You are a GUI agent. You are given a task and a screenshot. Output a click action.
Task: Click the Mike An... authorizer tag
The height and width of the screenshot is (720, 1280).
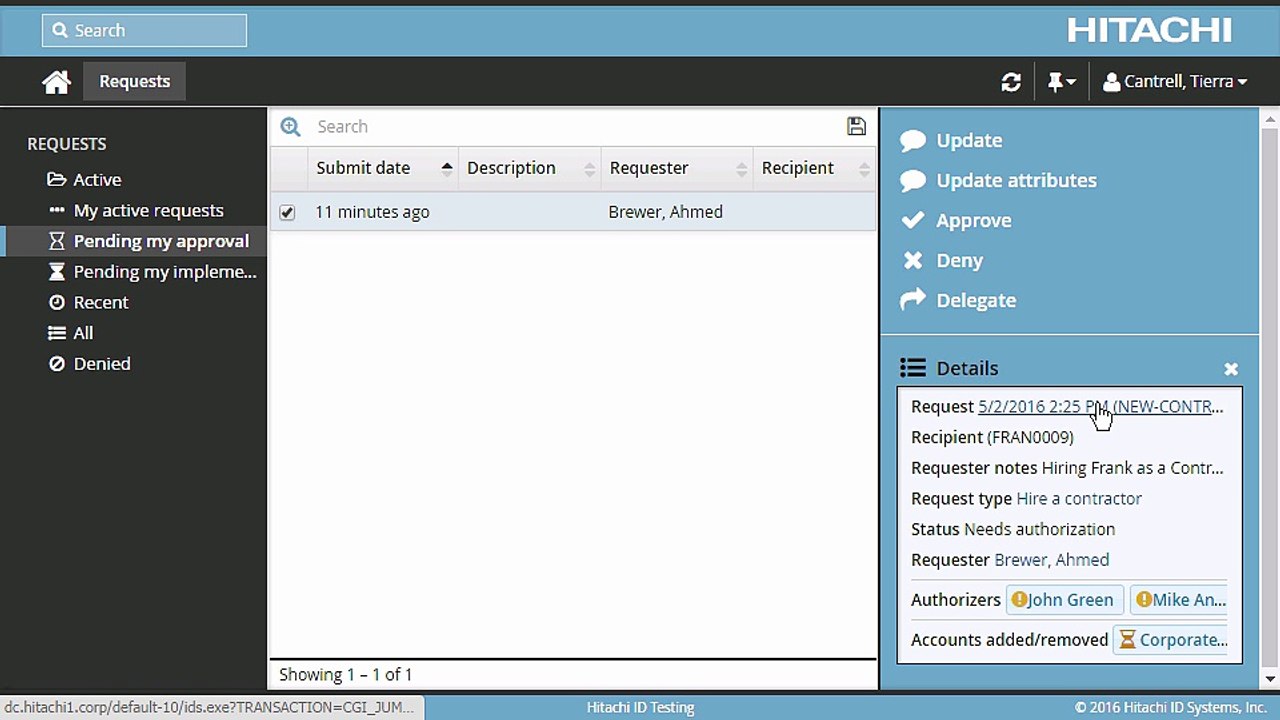1180,600
